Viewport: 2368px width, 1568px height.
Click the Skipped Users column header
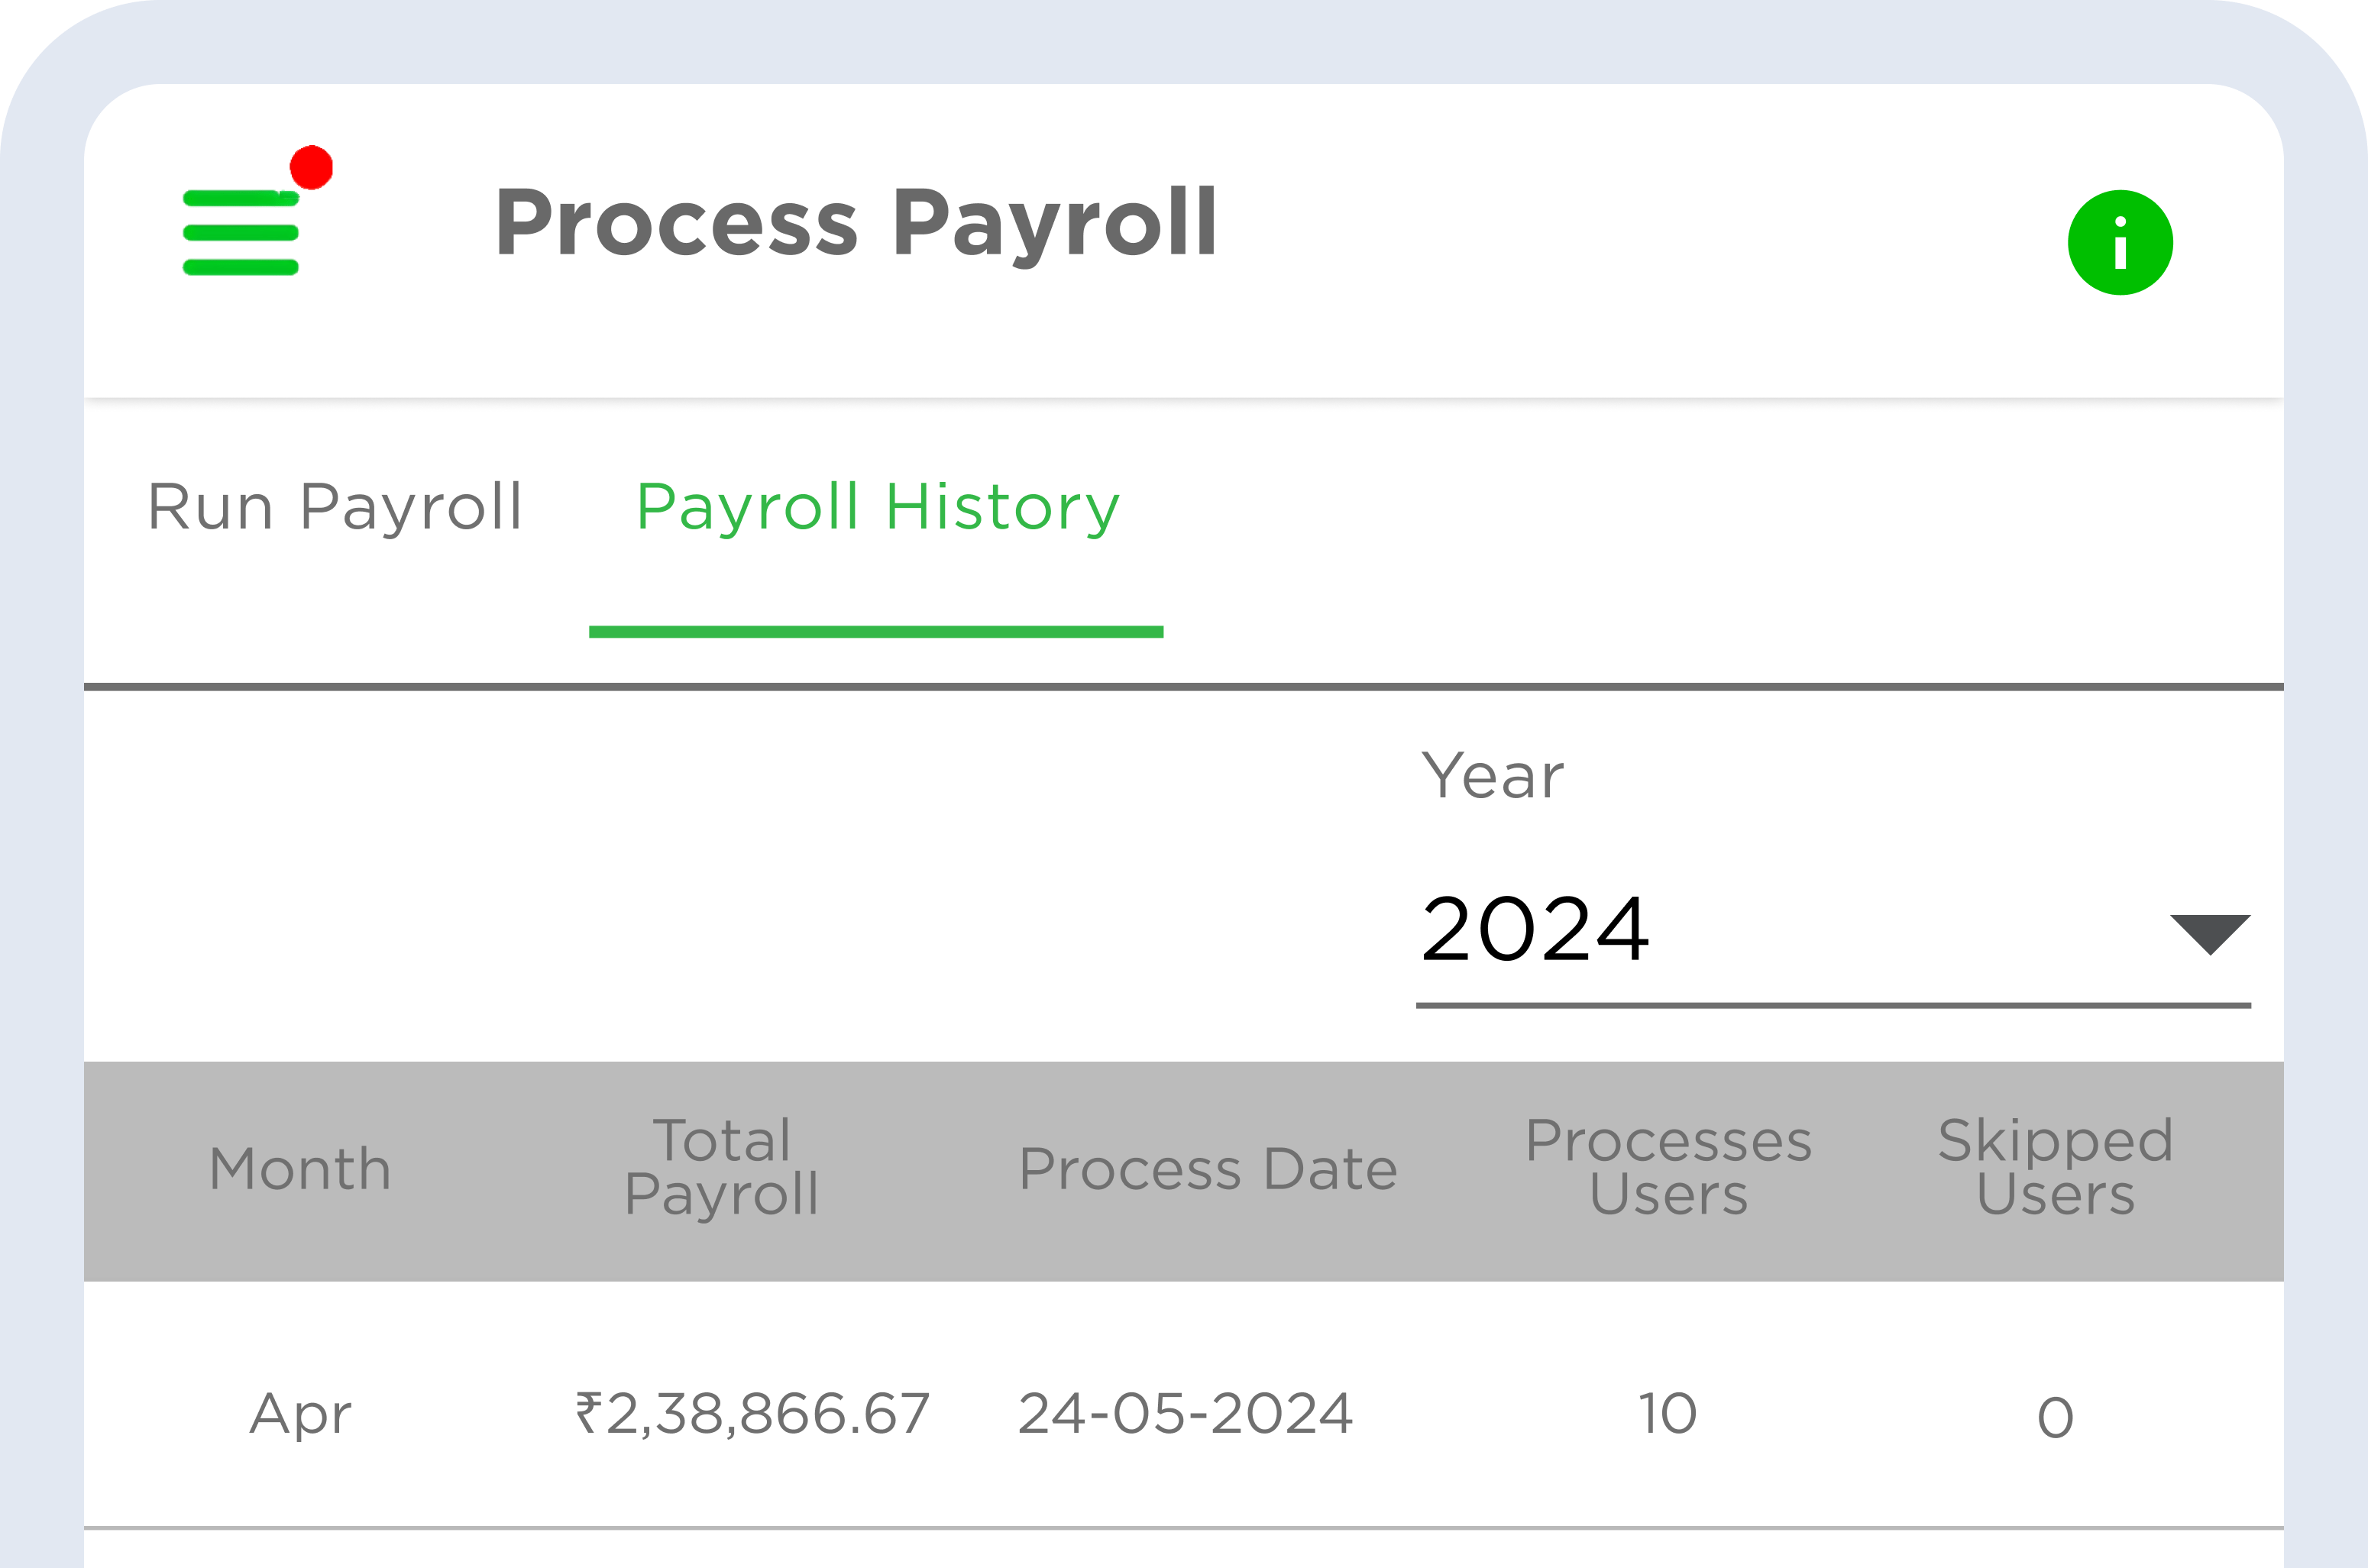pyautogui.click(x=2056, y=1167)
